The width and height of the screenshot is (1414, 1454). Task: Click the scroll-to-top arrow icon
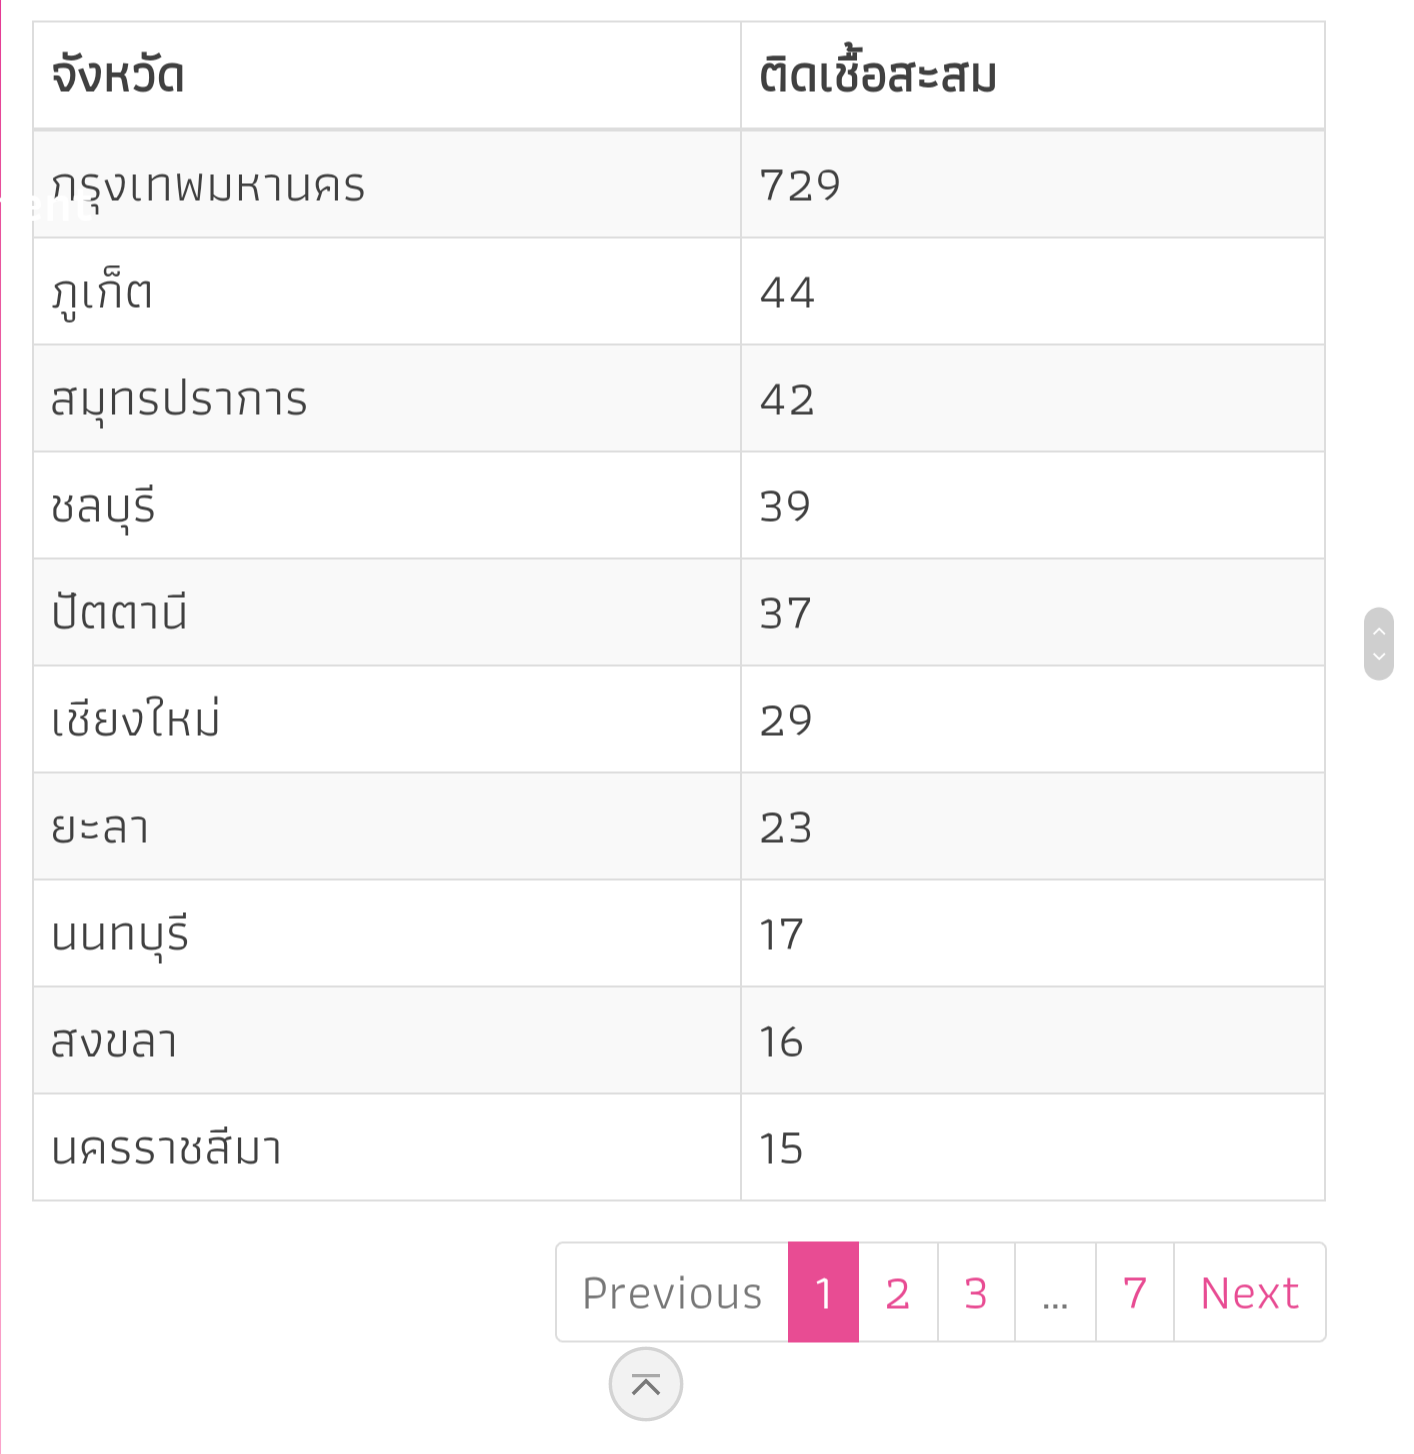click(x=645, y=1384)
